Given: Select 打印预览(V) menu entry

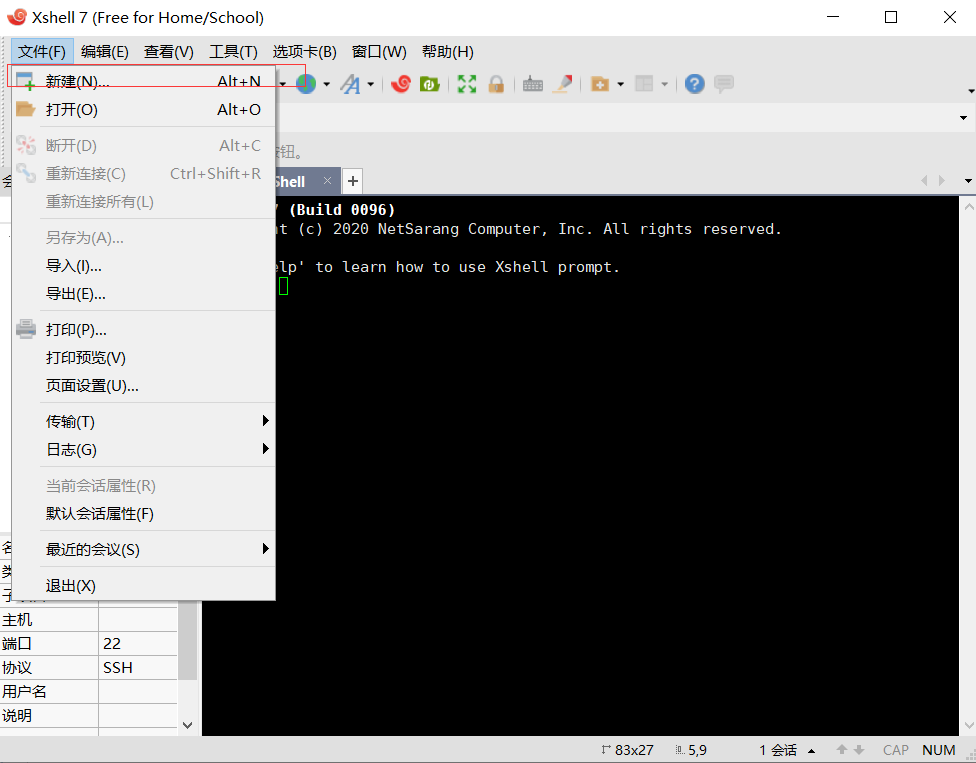Looking at the screenshot, I should pos(144,358).
